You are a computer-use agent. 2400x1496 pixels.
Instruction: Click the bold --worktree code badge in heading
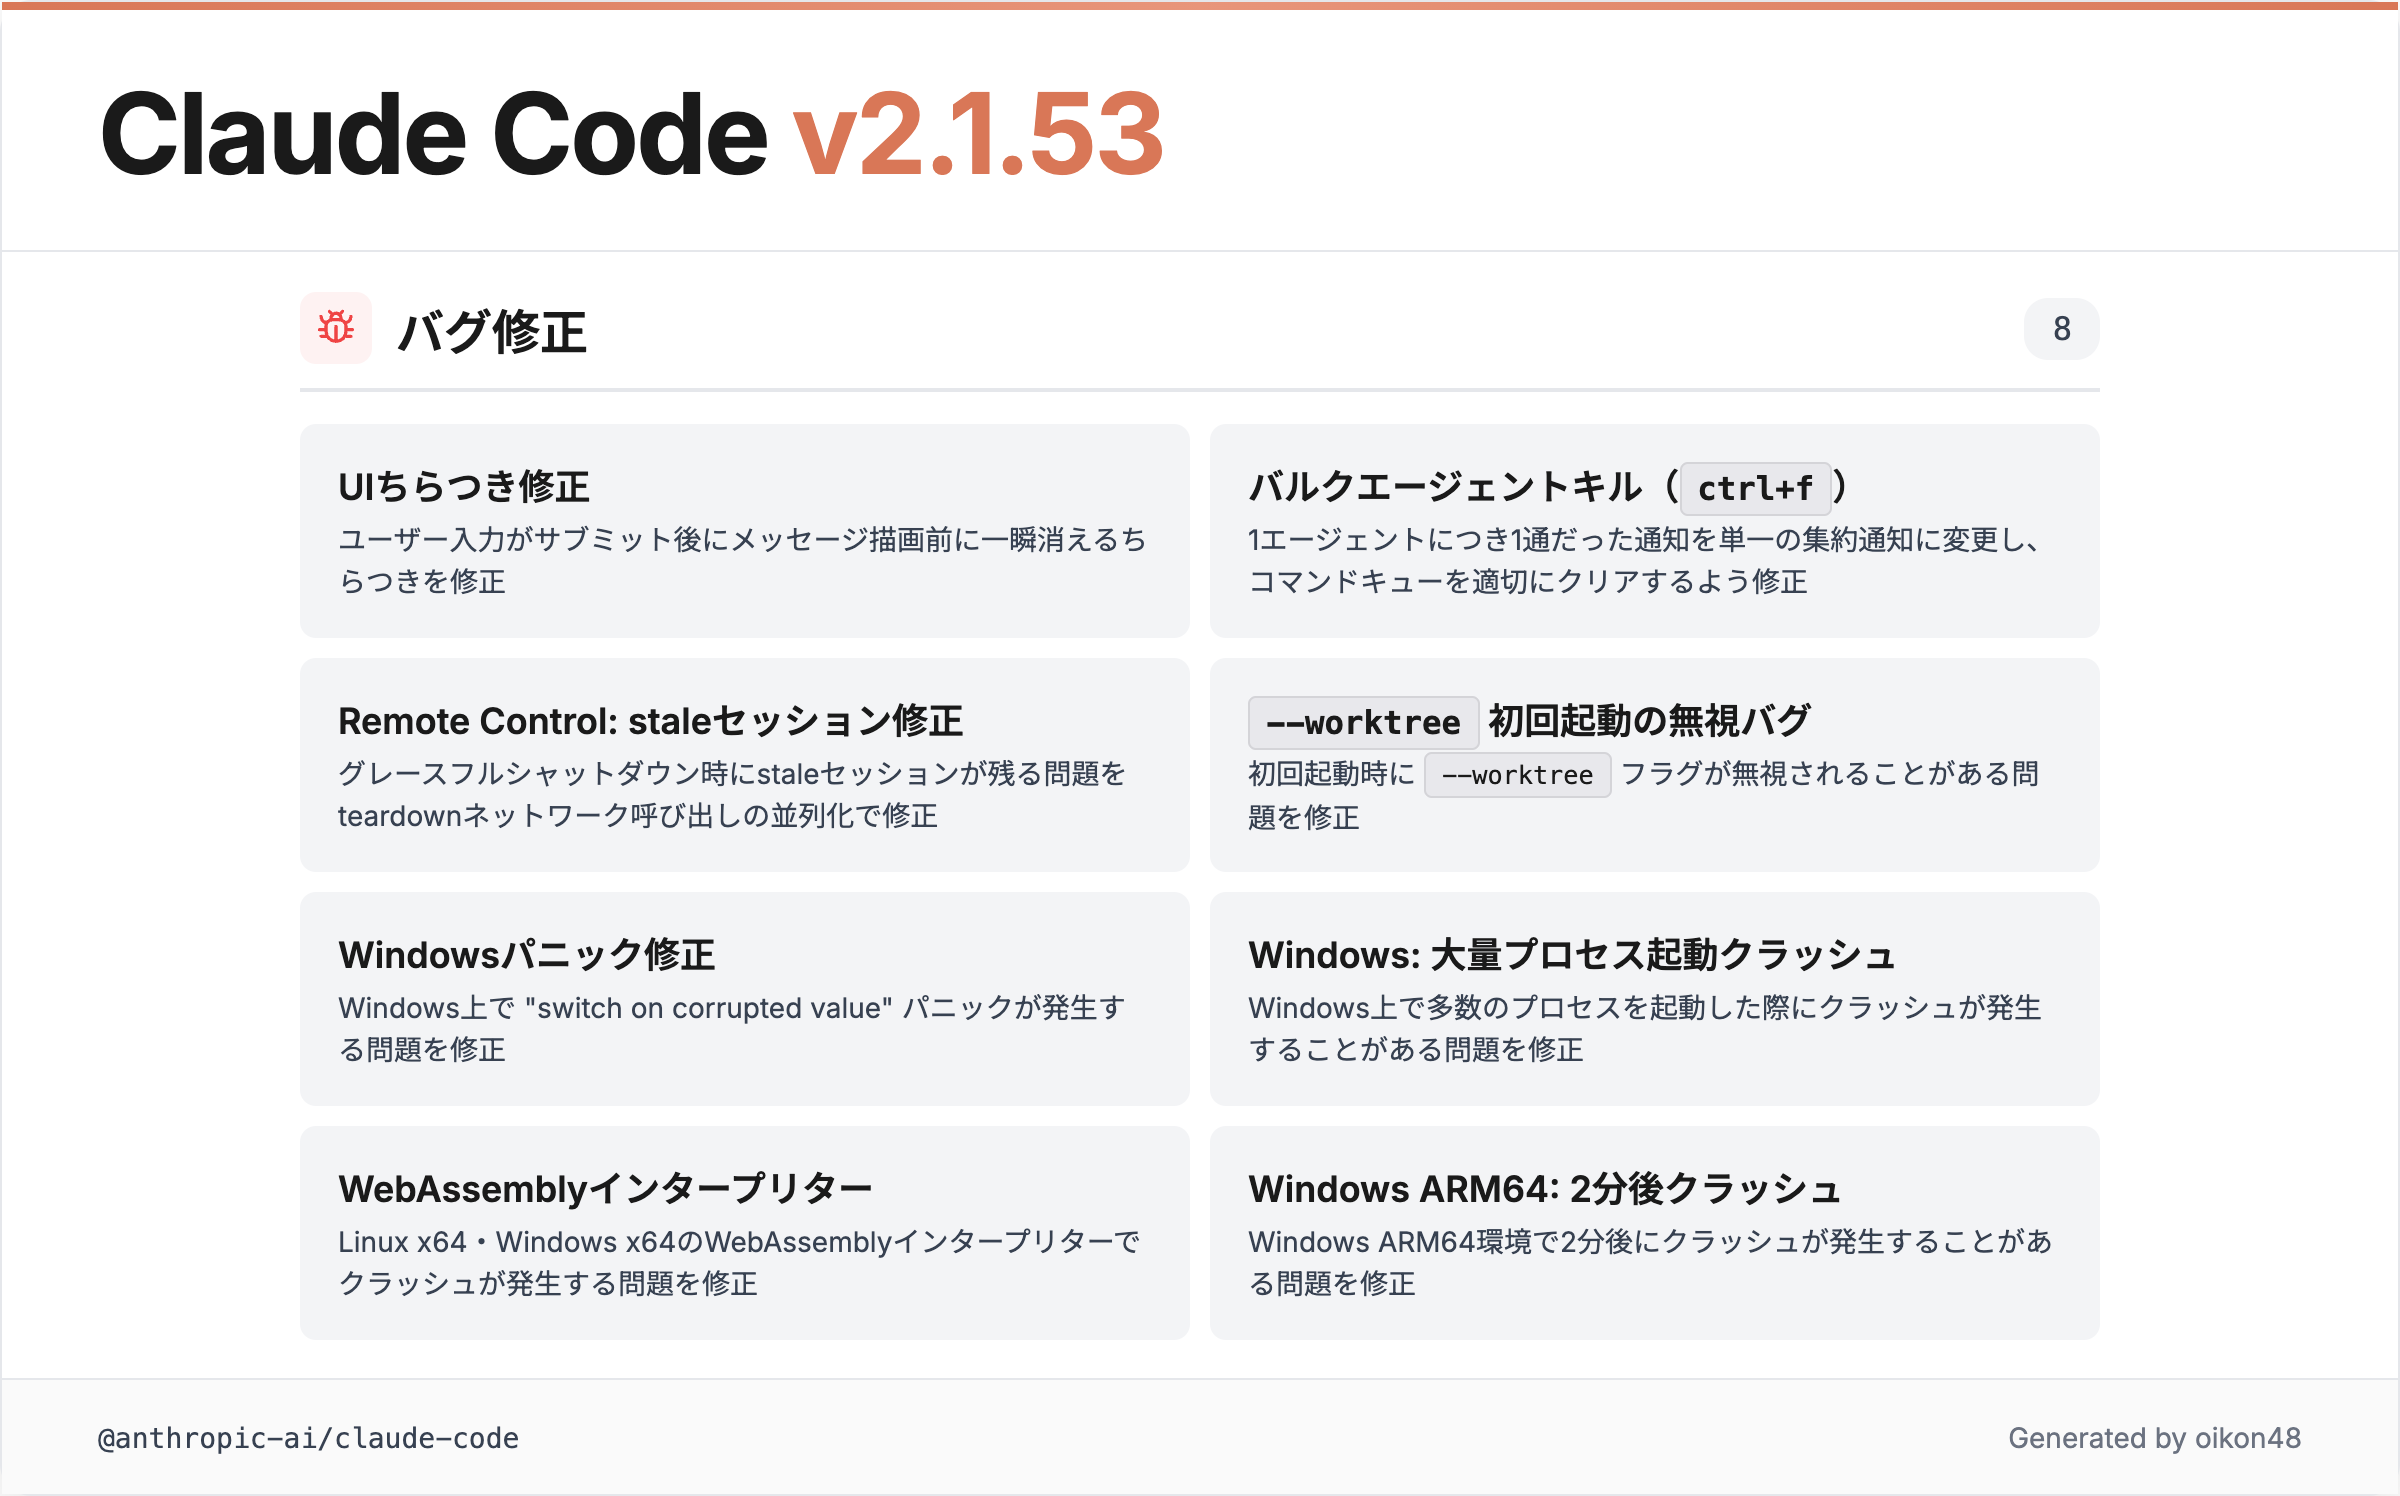(1363, 722)
